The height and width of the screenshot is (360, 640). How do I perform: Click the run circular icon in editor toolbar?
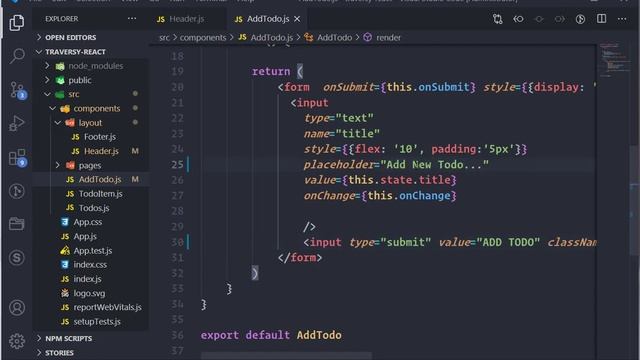[x=580, y=19]
